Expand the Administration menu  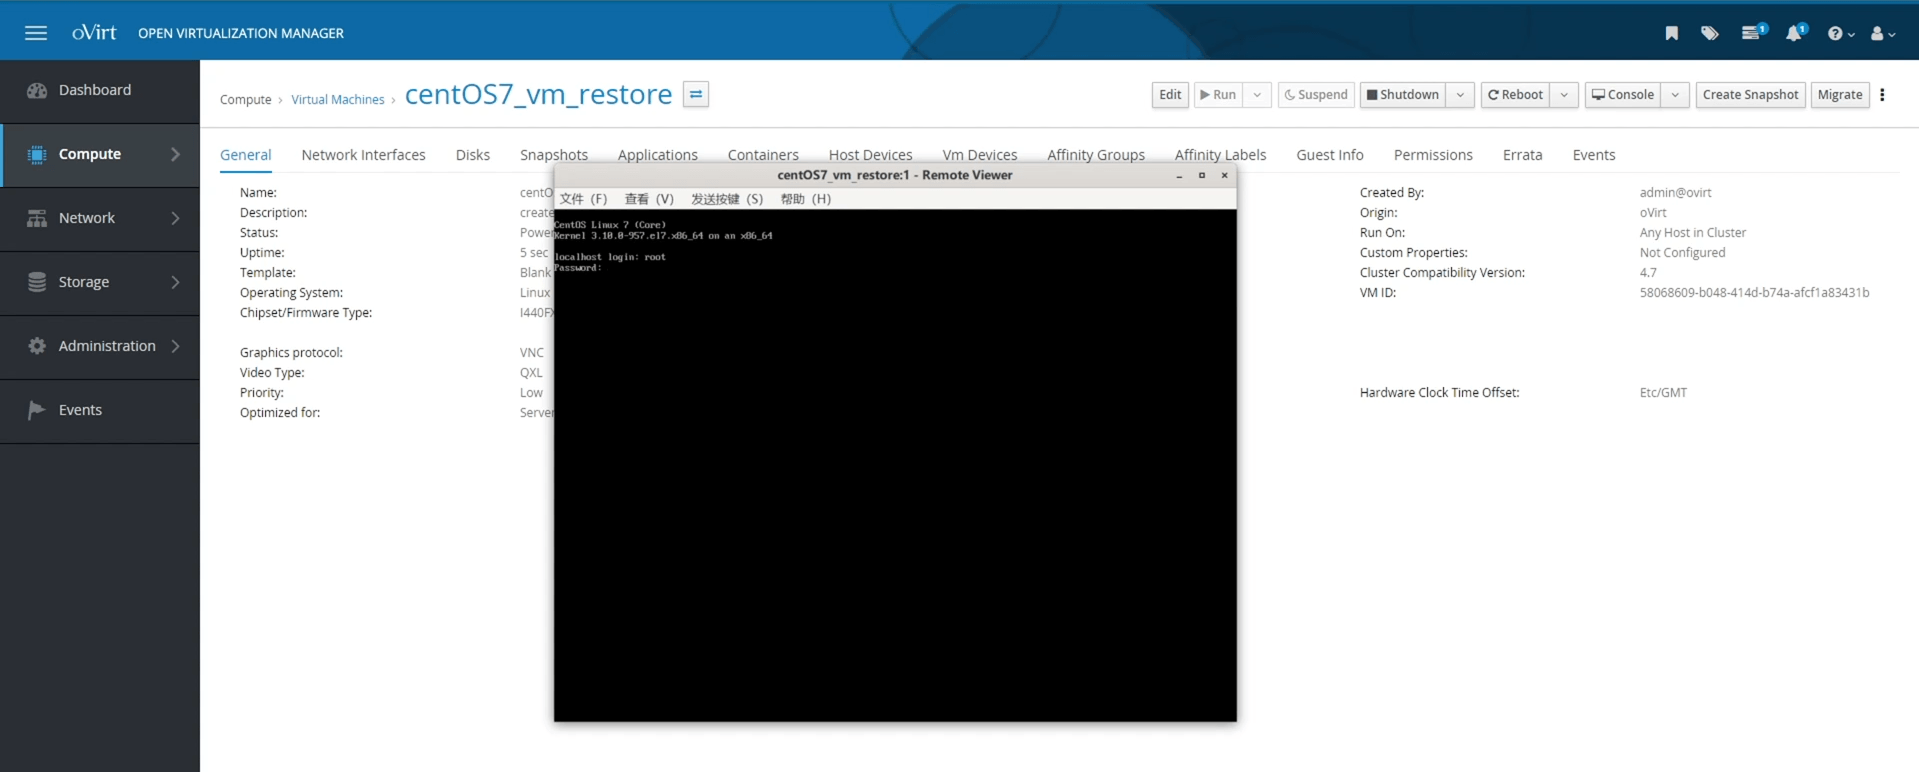(x=100, y=346)
